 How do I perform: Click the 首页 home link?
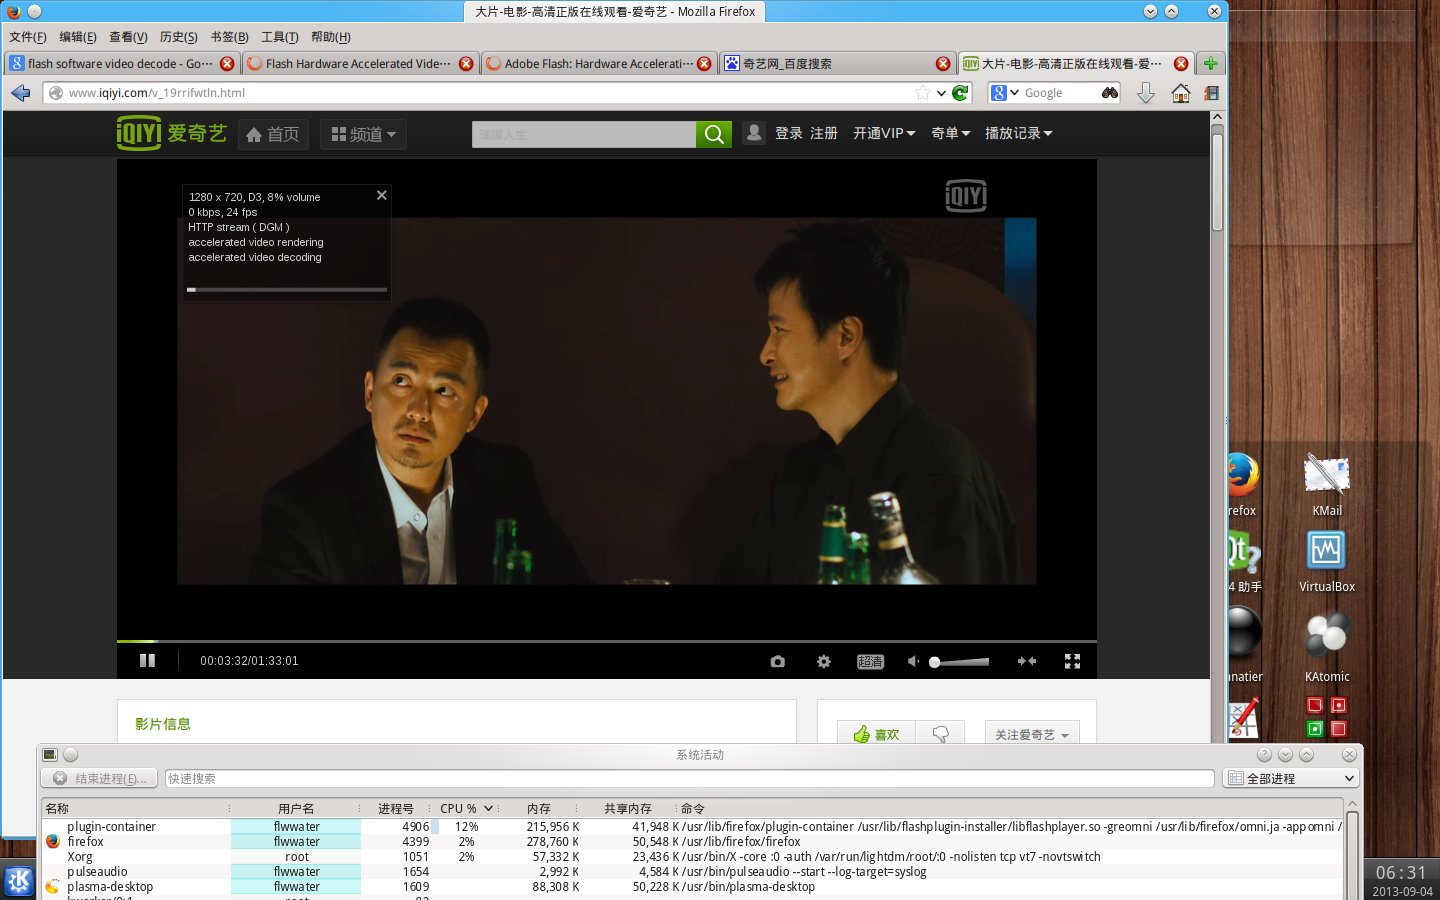coord(273,134)
